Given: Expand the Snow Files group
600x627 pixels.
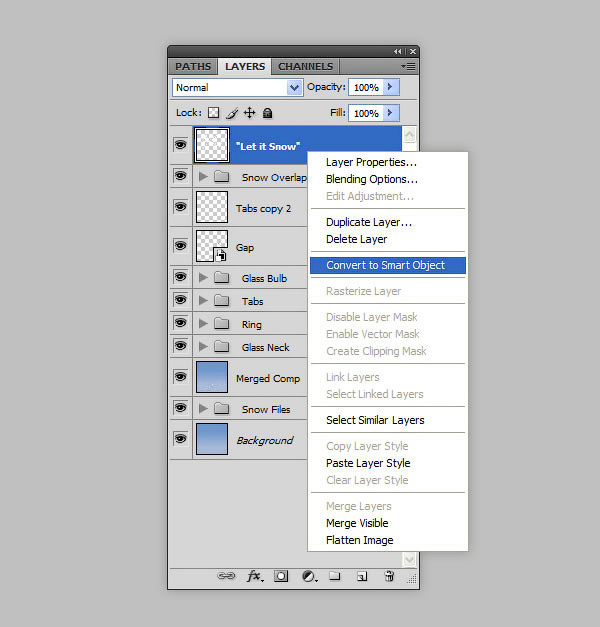Looking at the screenshot, I should [203, 408].
